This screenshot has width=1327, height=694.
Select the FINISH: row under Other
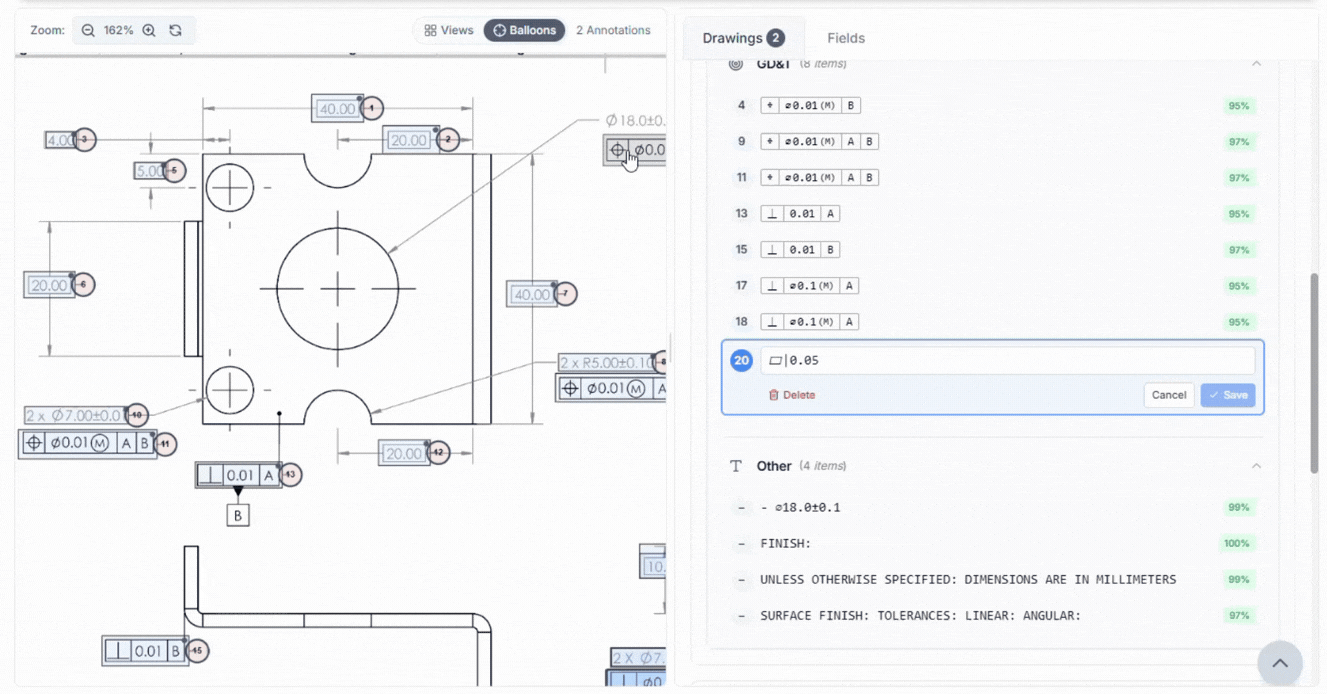point(994,543)
